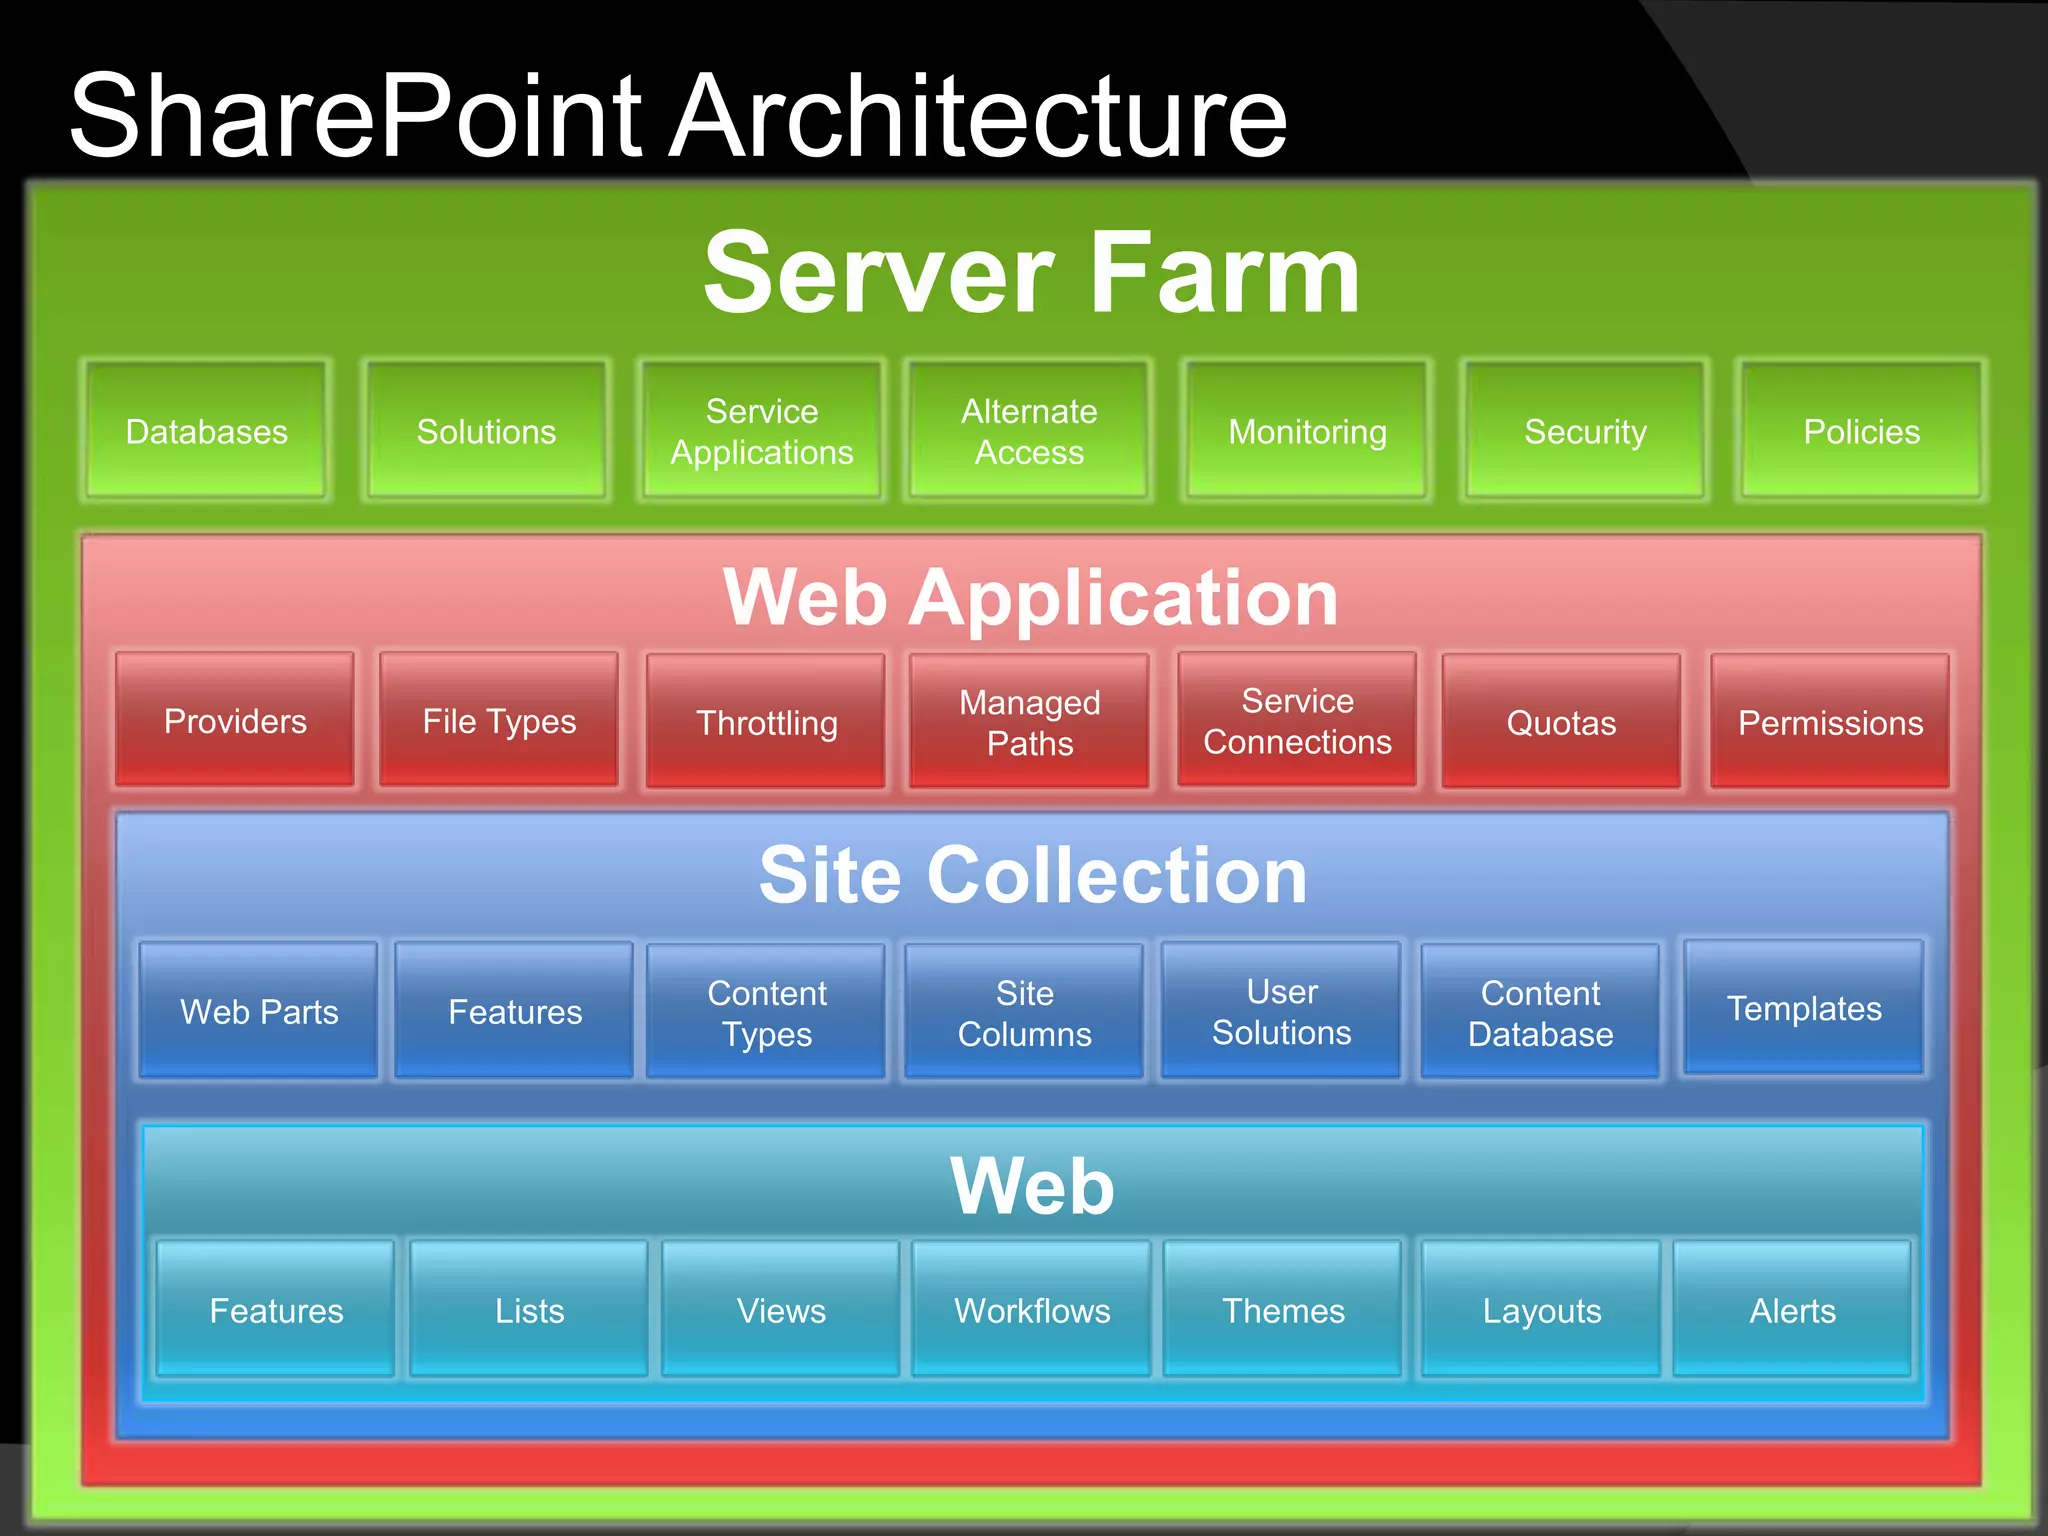Click the Web section heading
Screen dimensions: 2048x1536
pyautogui.click(x=1032, y=1186)
